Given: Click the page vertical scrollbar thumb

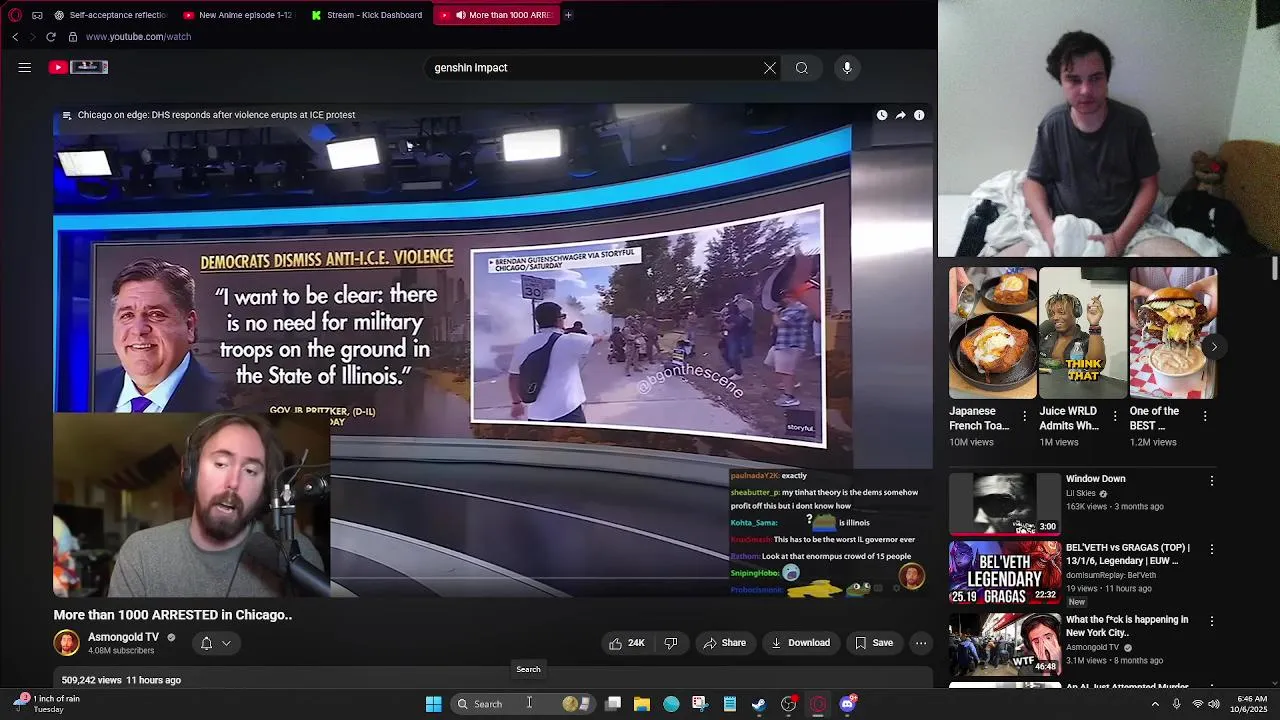Looking at the screenshot, I should click(1274, 268).
